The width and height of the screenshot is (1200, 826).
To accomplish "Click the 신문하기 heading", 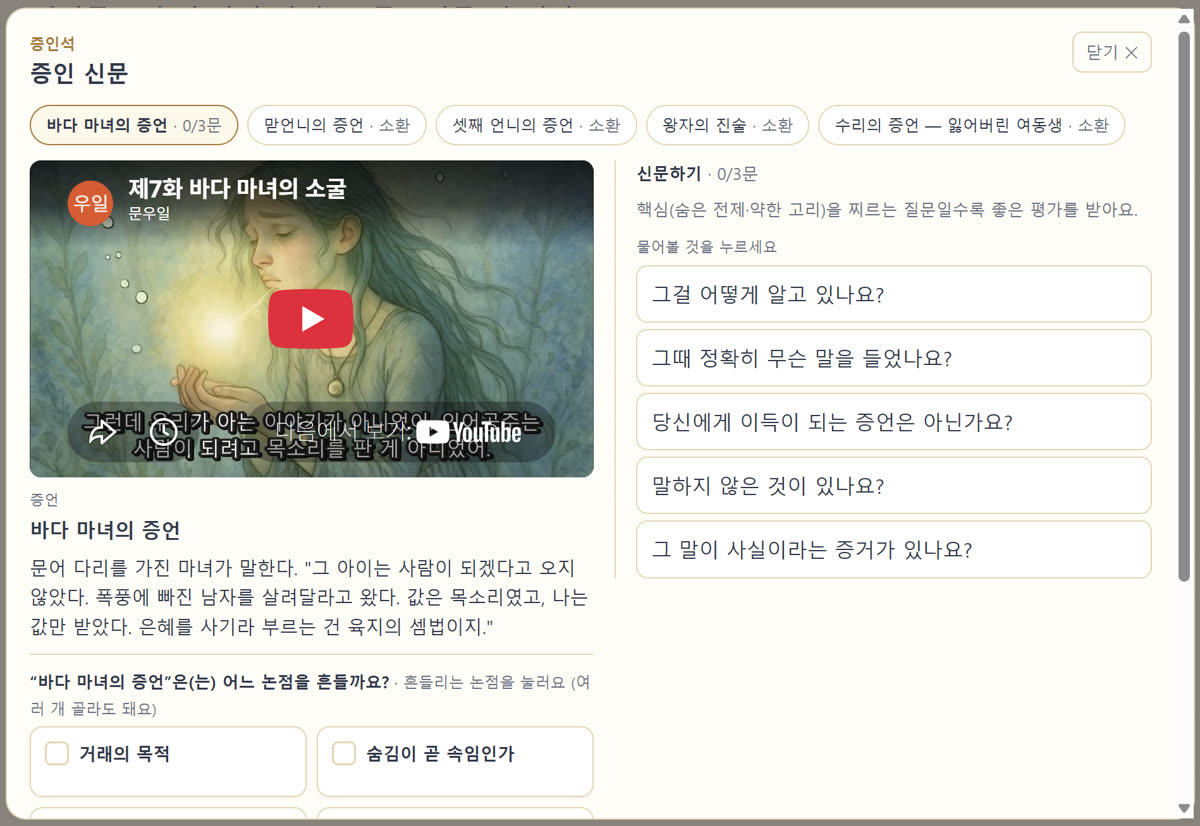I will (x=669, y=174).
